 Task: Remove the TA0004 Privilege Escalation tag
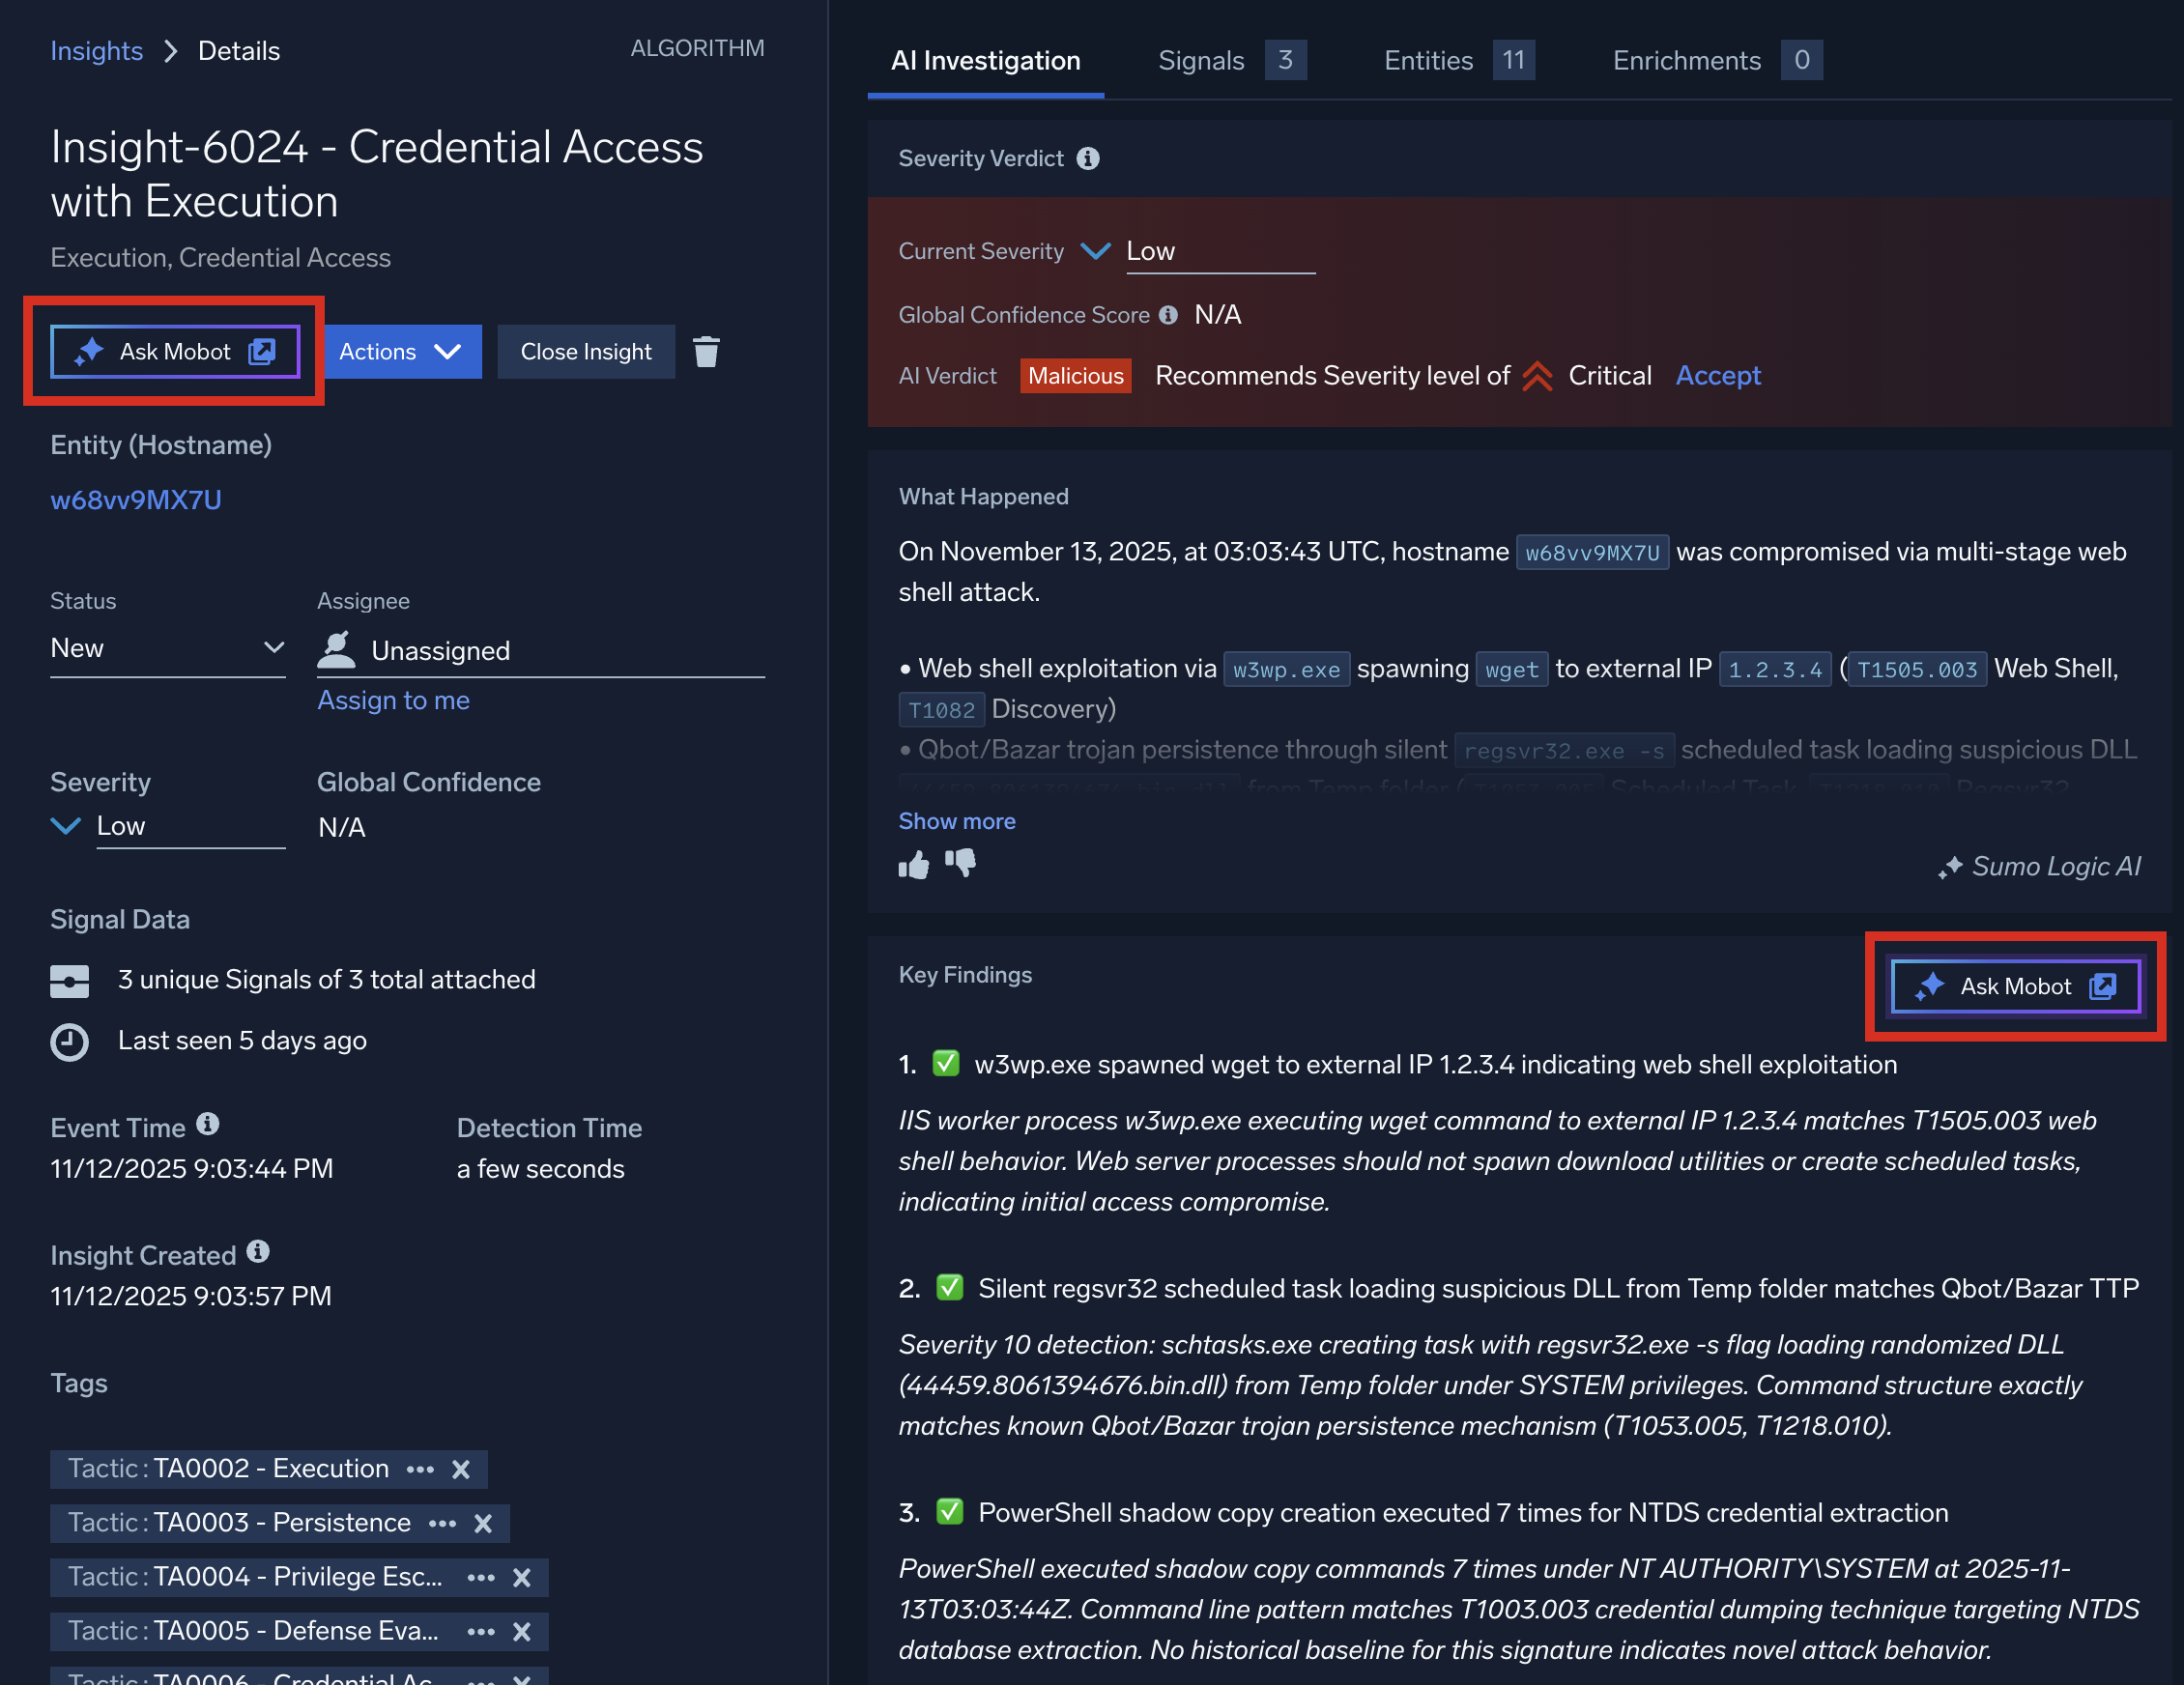[x=521, y=1577]
